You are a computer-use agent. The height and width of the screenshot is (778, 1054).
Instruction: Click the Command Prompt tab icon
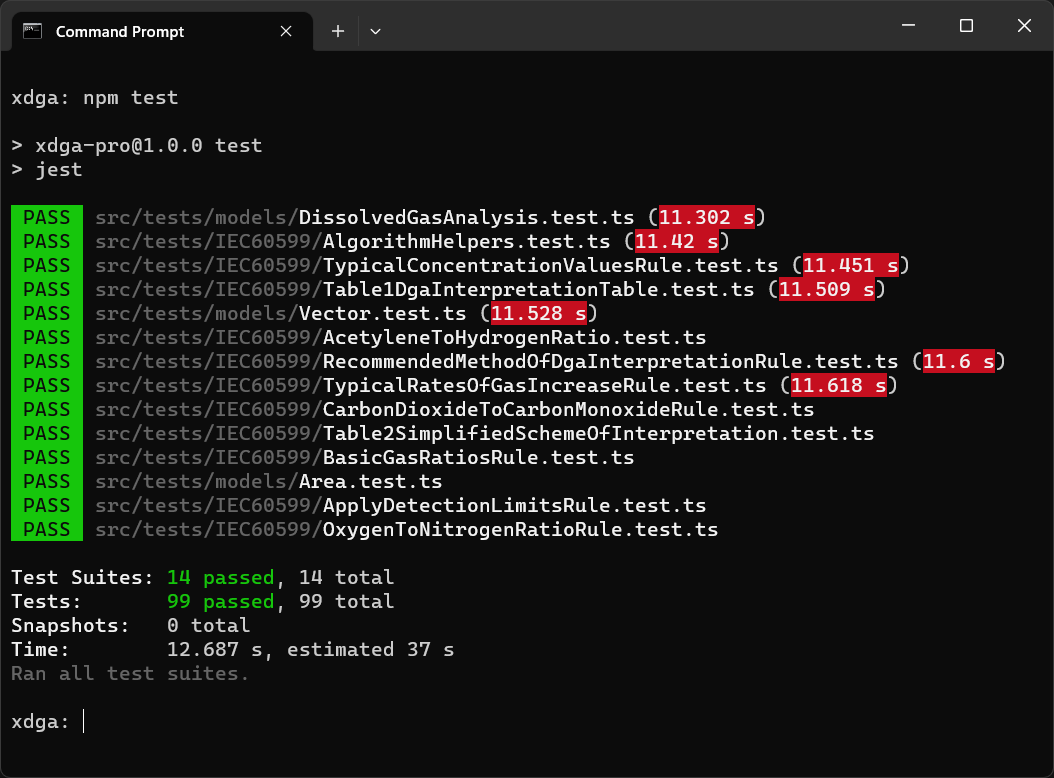[x=33, y=31]
